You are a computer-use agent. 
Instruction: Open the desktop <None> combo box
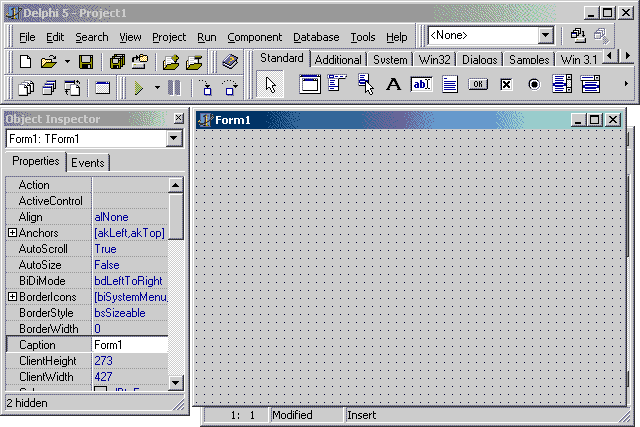(546, 35)
